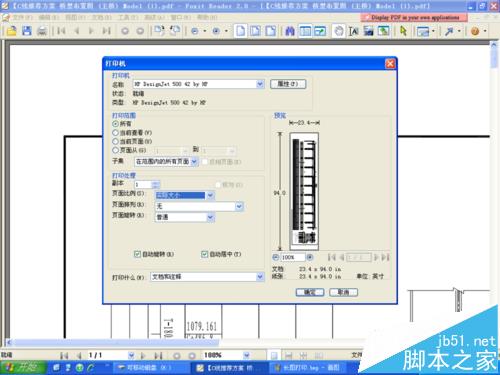Click the preview zoom in icon in dialog
The height and width of the screenshot is (375, 500).
tap(310, 257)
